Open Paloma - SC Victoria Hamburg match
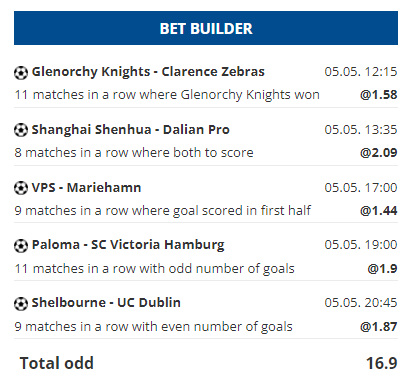The image size is (412, 383). [128, 245]
